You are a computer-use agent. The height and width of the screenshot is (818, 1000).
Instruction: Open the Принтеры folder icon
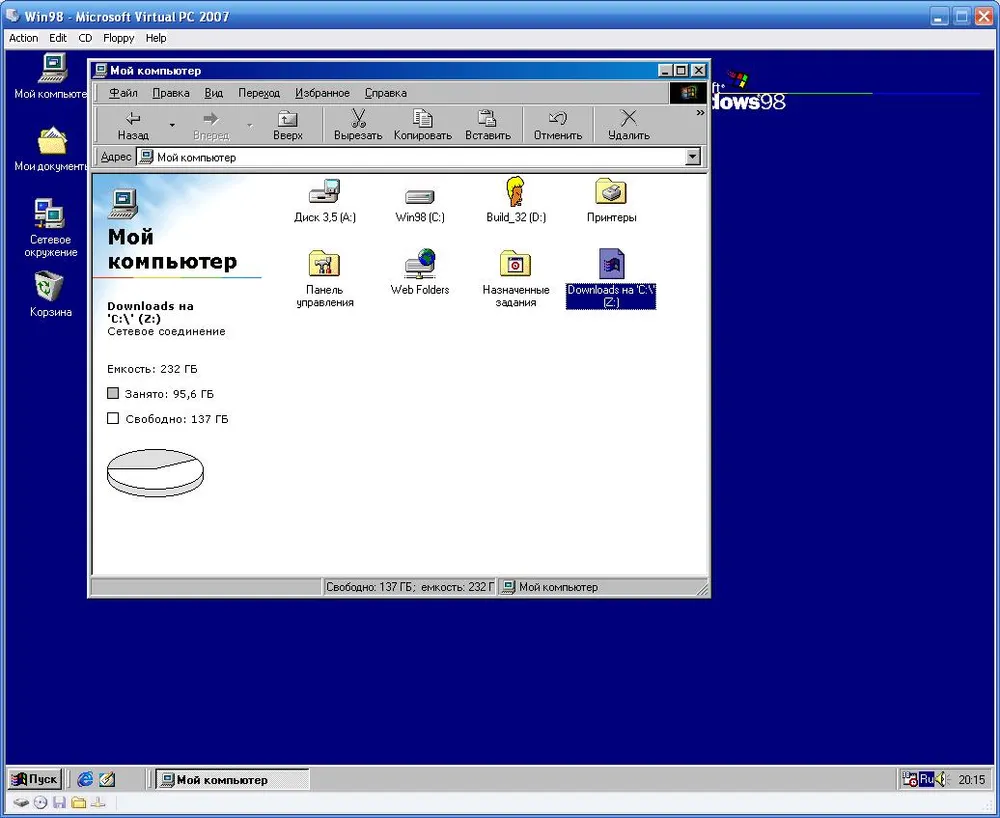click(x=611, y=192)
